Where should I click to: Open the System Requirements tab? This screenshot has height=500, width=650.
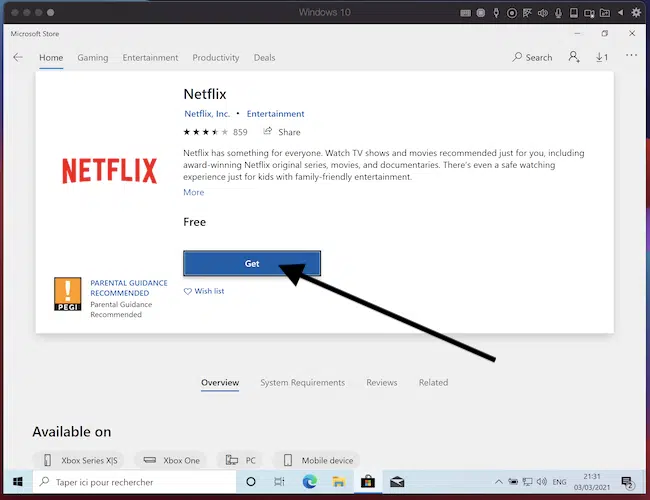(x=303, y=383)
